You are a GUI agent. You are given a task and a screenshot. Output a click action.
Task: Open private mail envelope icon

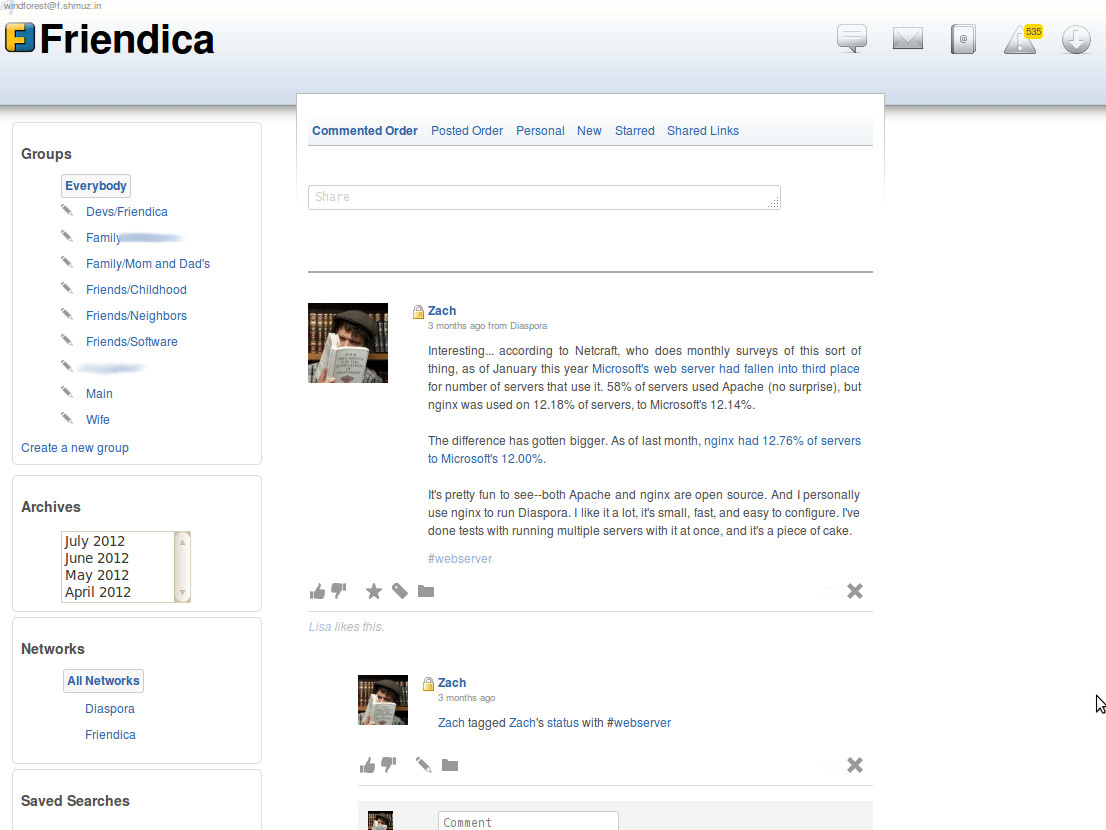(x=908, y=39)
